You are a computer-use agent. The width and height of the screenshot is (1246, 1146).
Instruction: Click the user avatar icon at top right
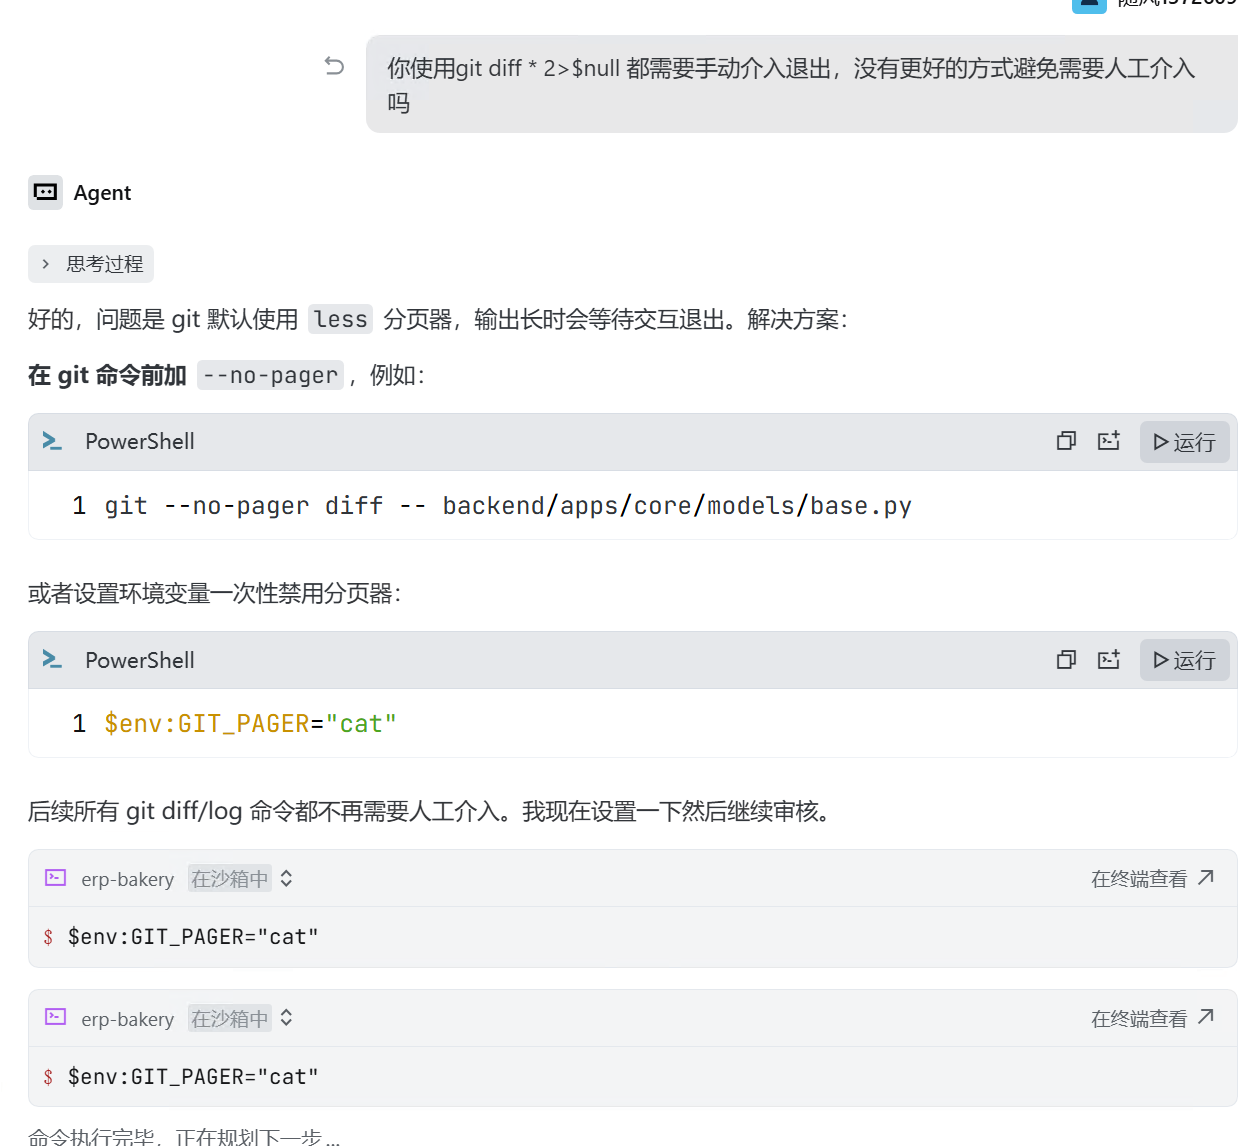1089,4
